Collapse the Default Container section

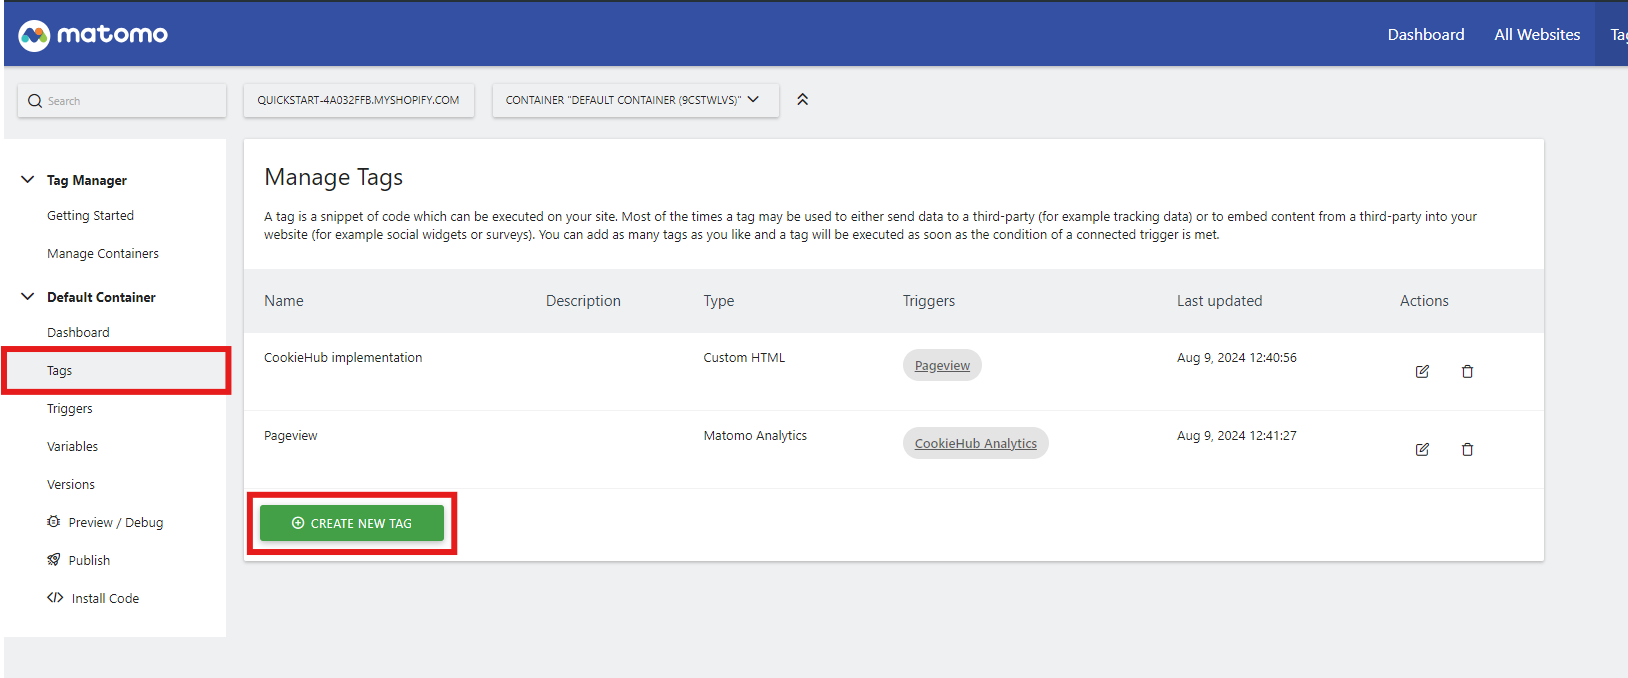[x=28, y=297]
